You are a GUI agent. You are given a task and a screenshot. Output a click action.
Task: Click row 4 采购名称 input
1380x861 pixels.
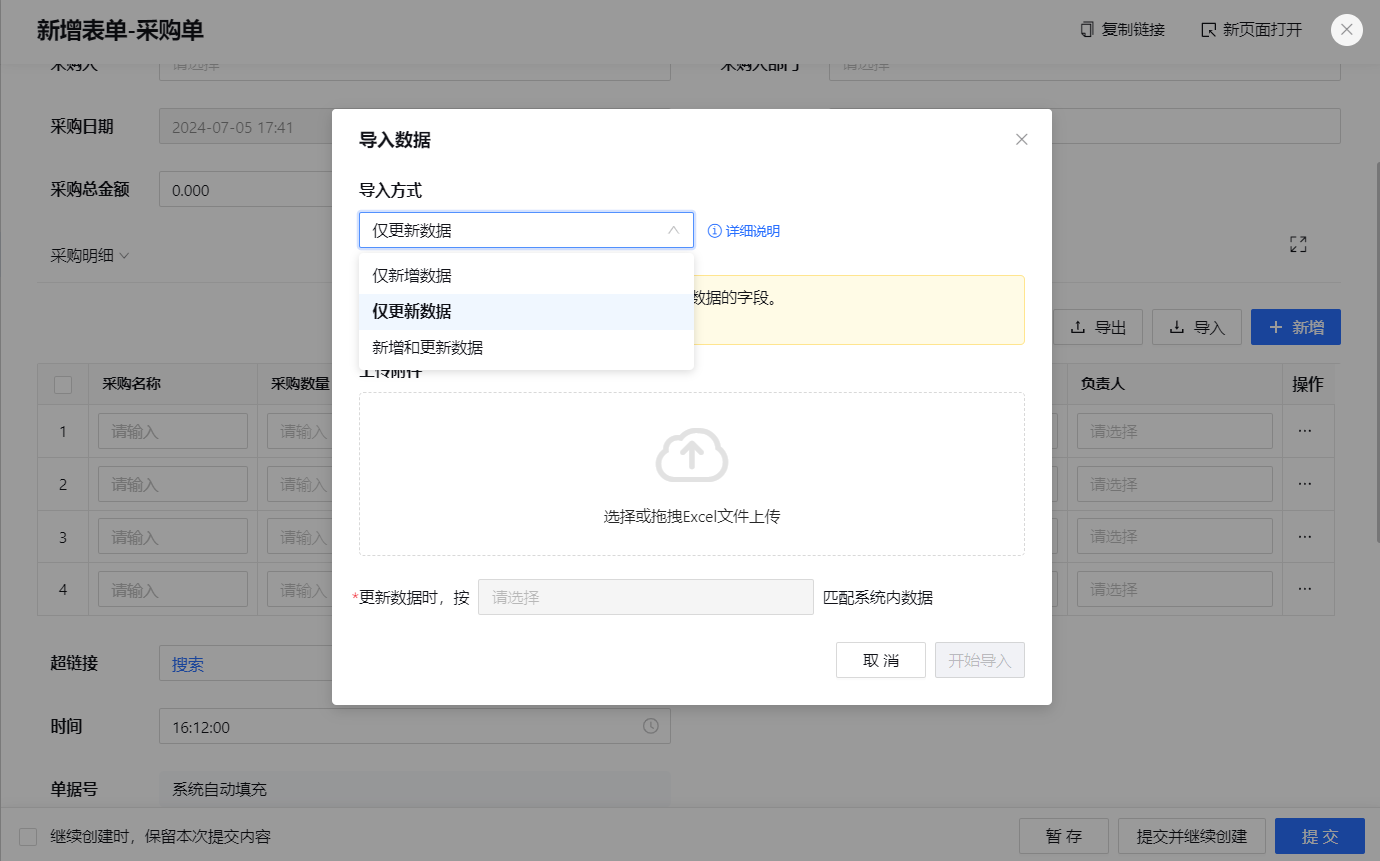[173, 589]
